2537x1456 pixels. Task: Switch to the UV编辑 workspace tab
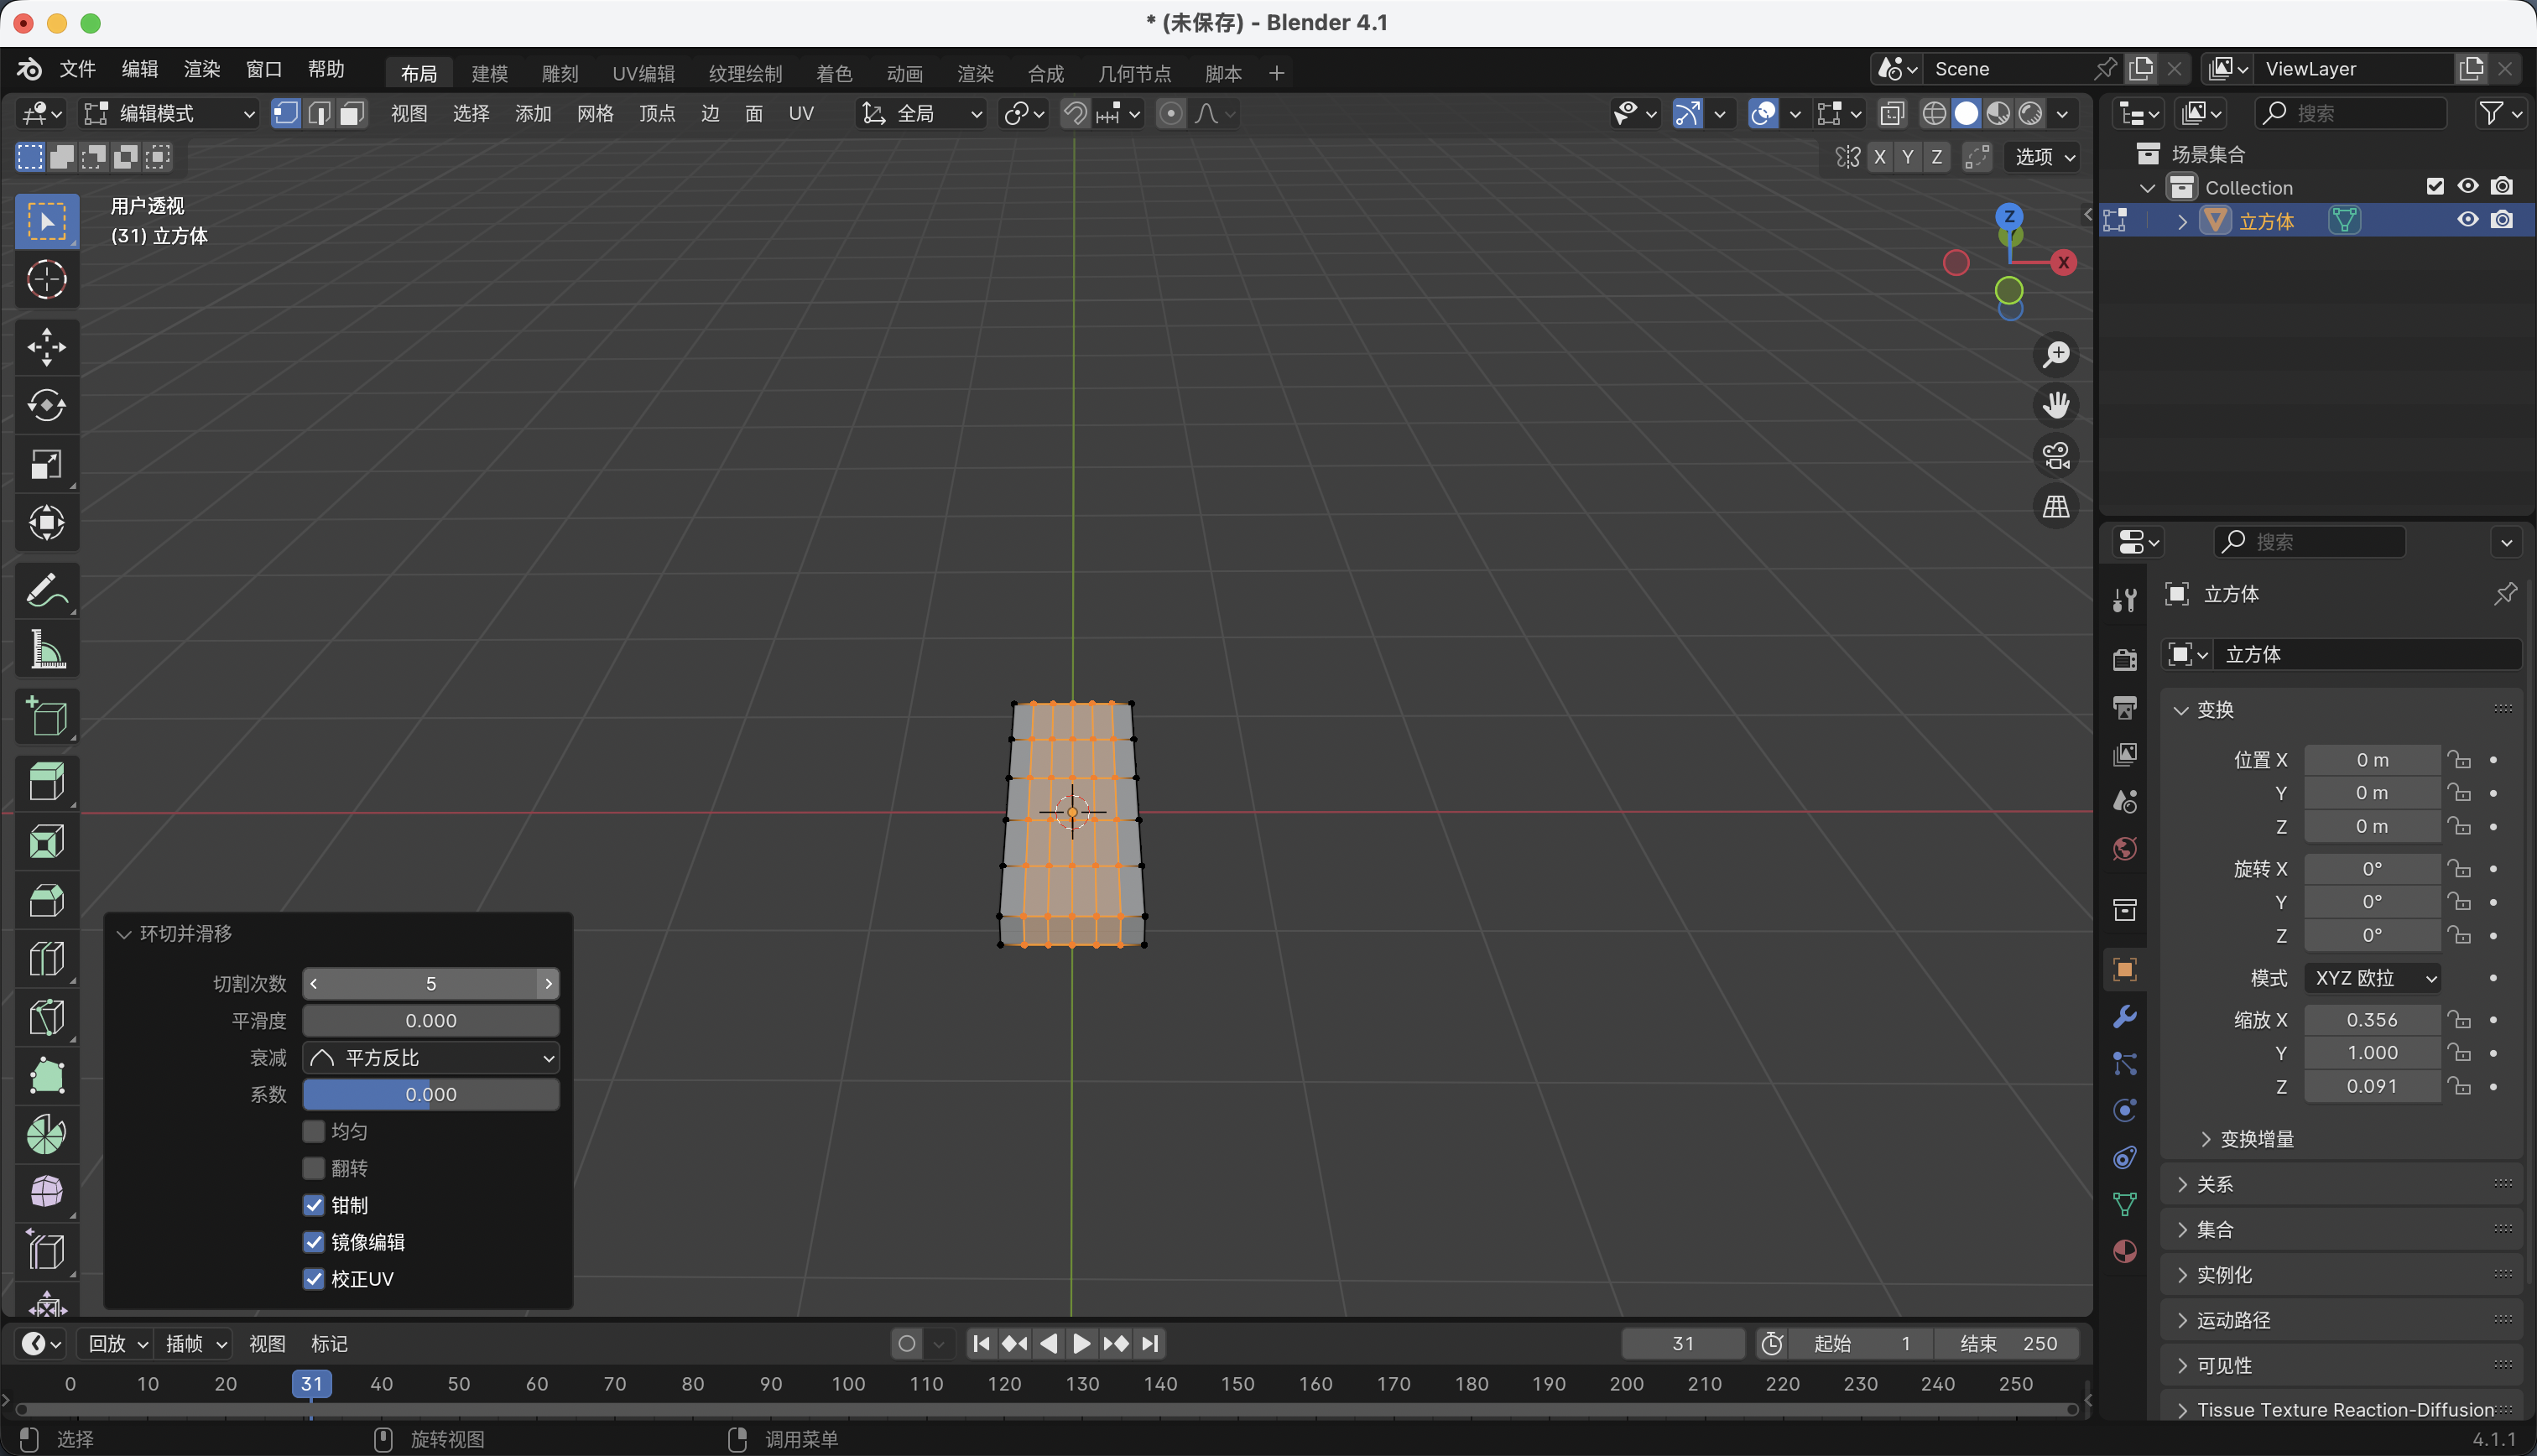[x=643, y=73]
